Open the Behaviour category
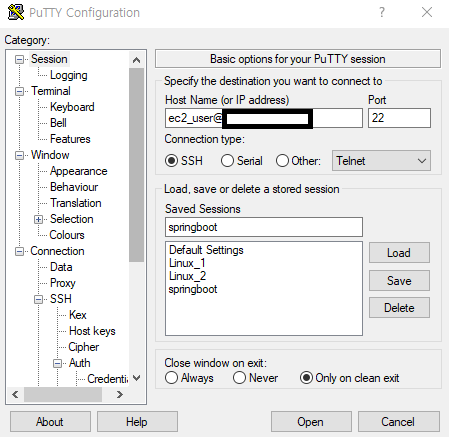The width and height of the screenshot is (450, 437). tap(74, 187)
